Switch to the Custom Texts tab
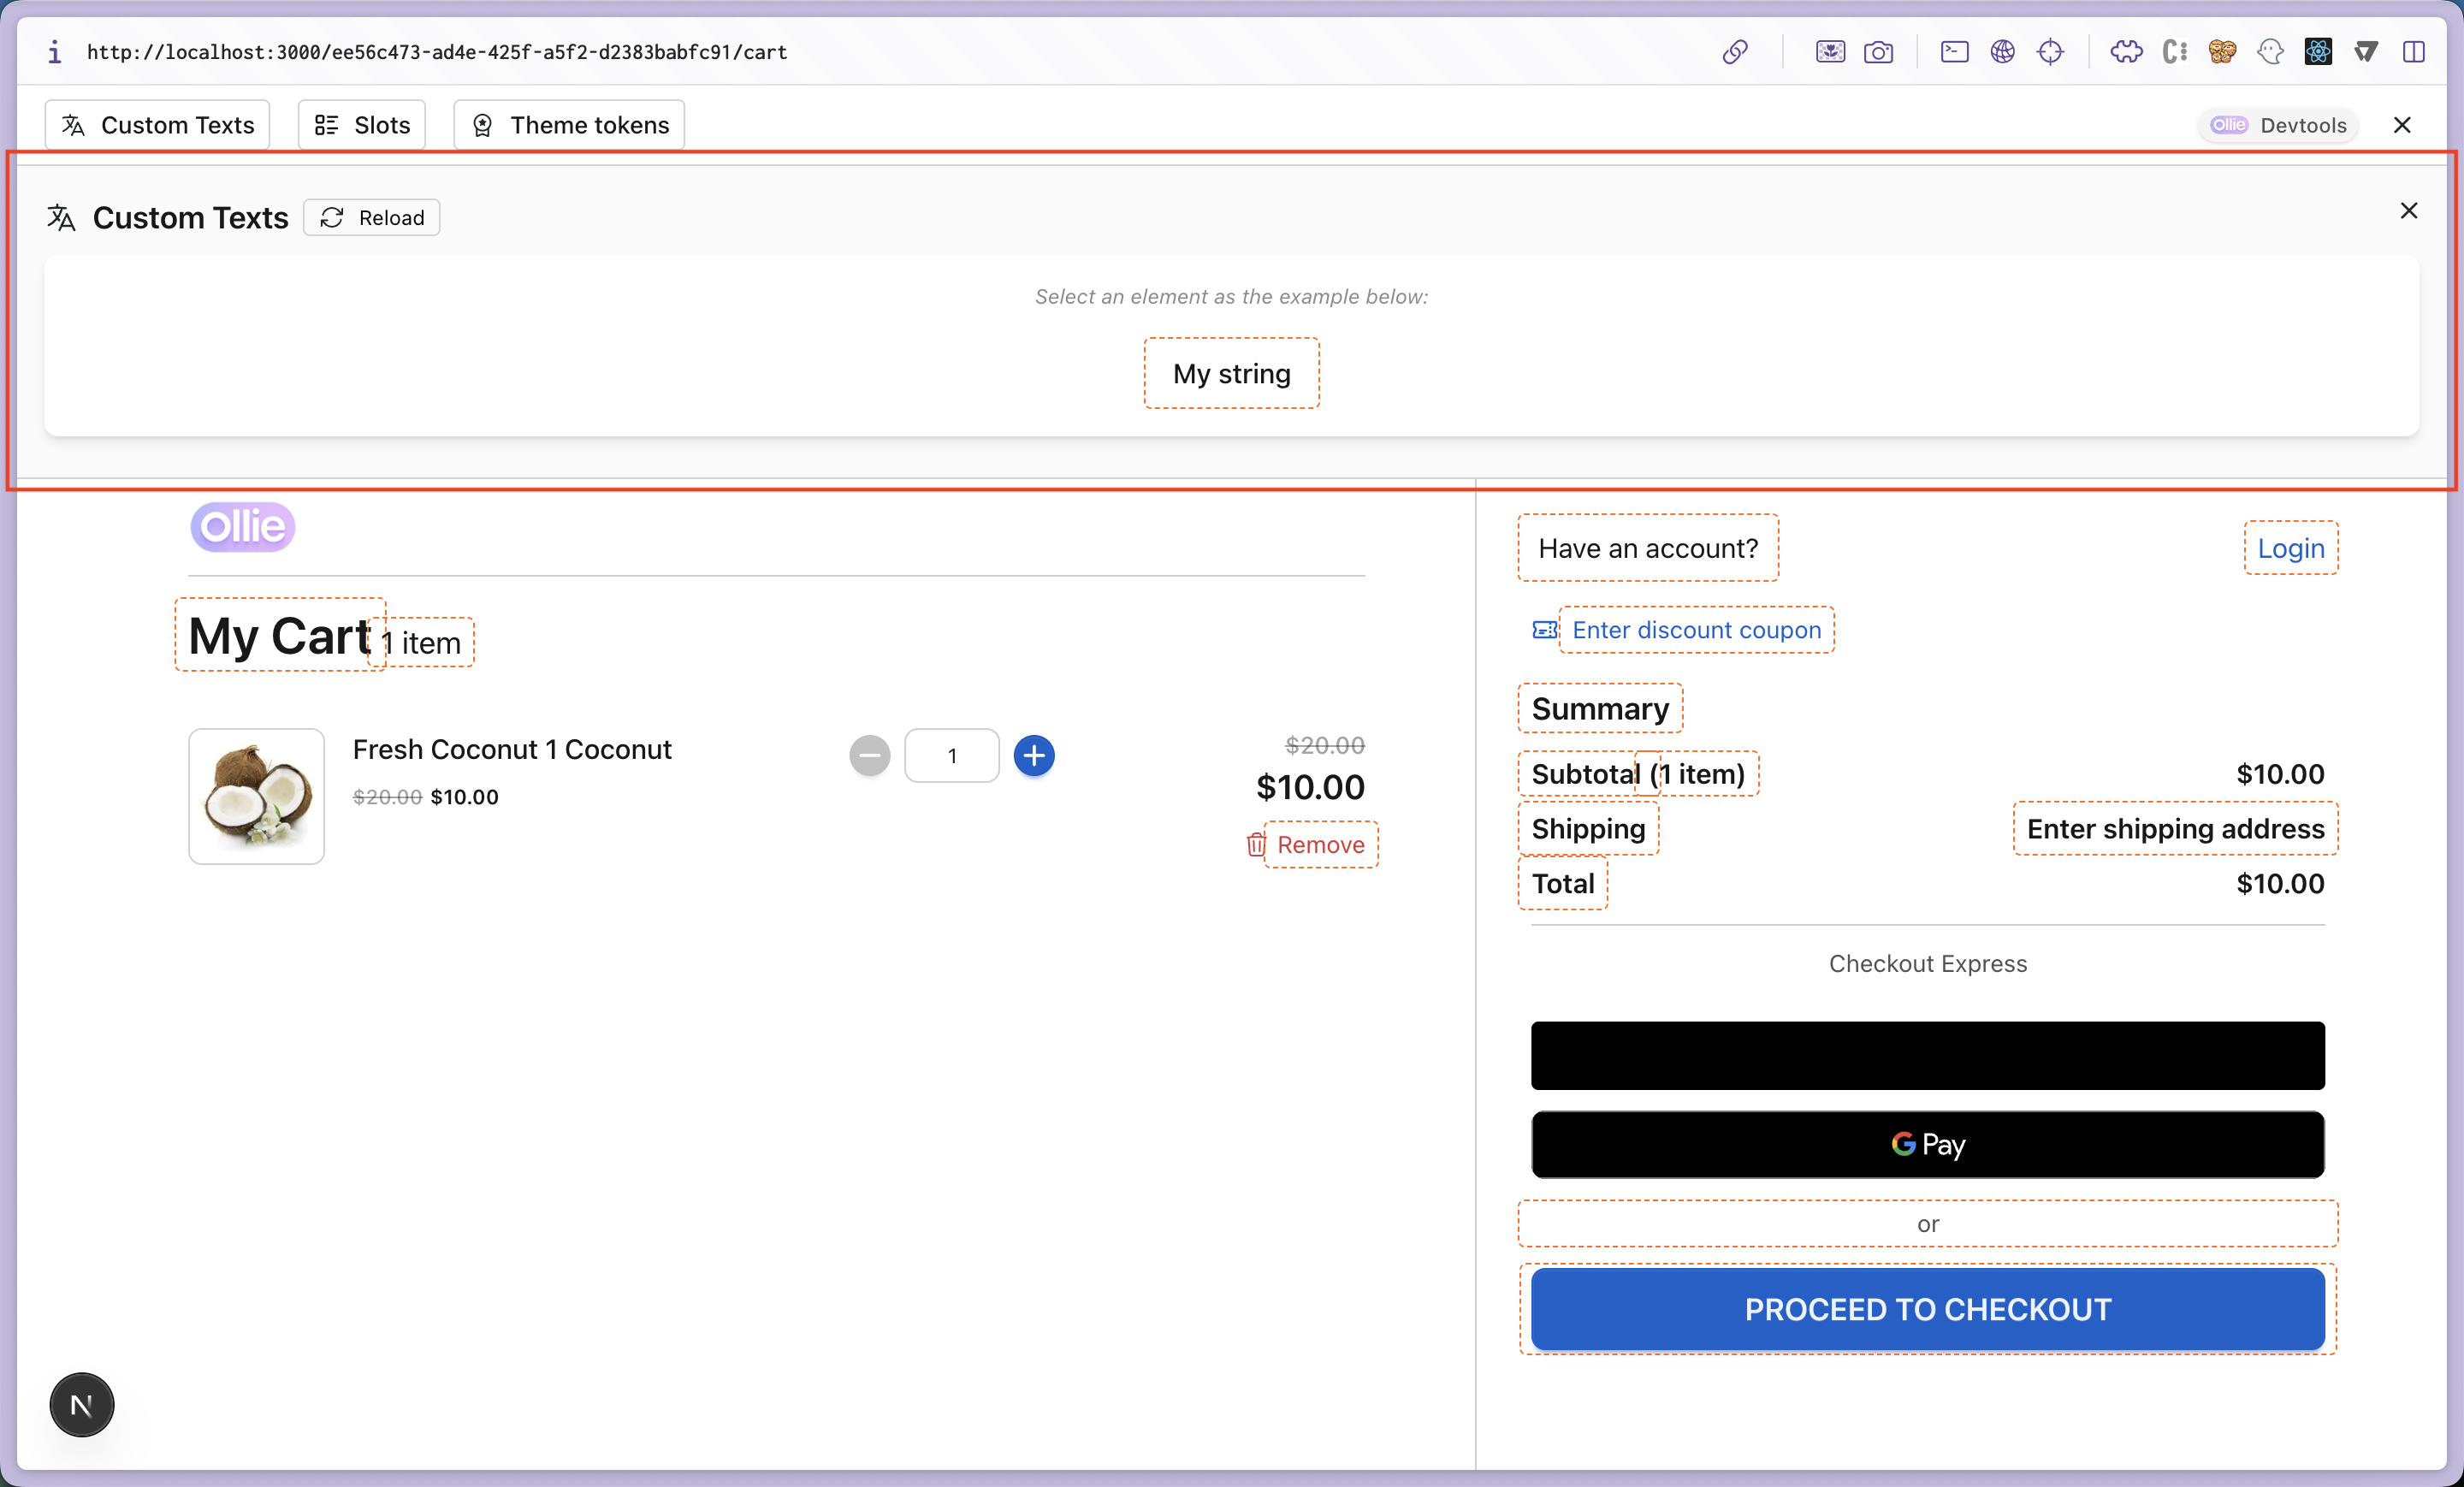Screen dimensions: 2464x1487 point(157,124)
